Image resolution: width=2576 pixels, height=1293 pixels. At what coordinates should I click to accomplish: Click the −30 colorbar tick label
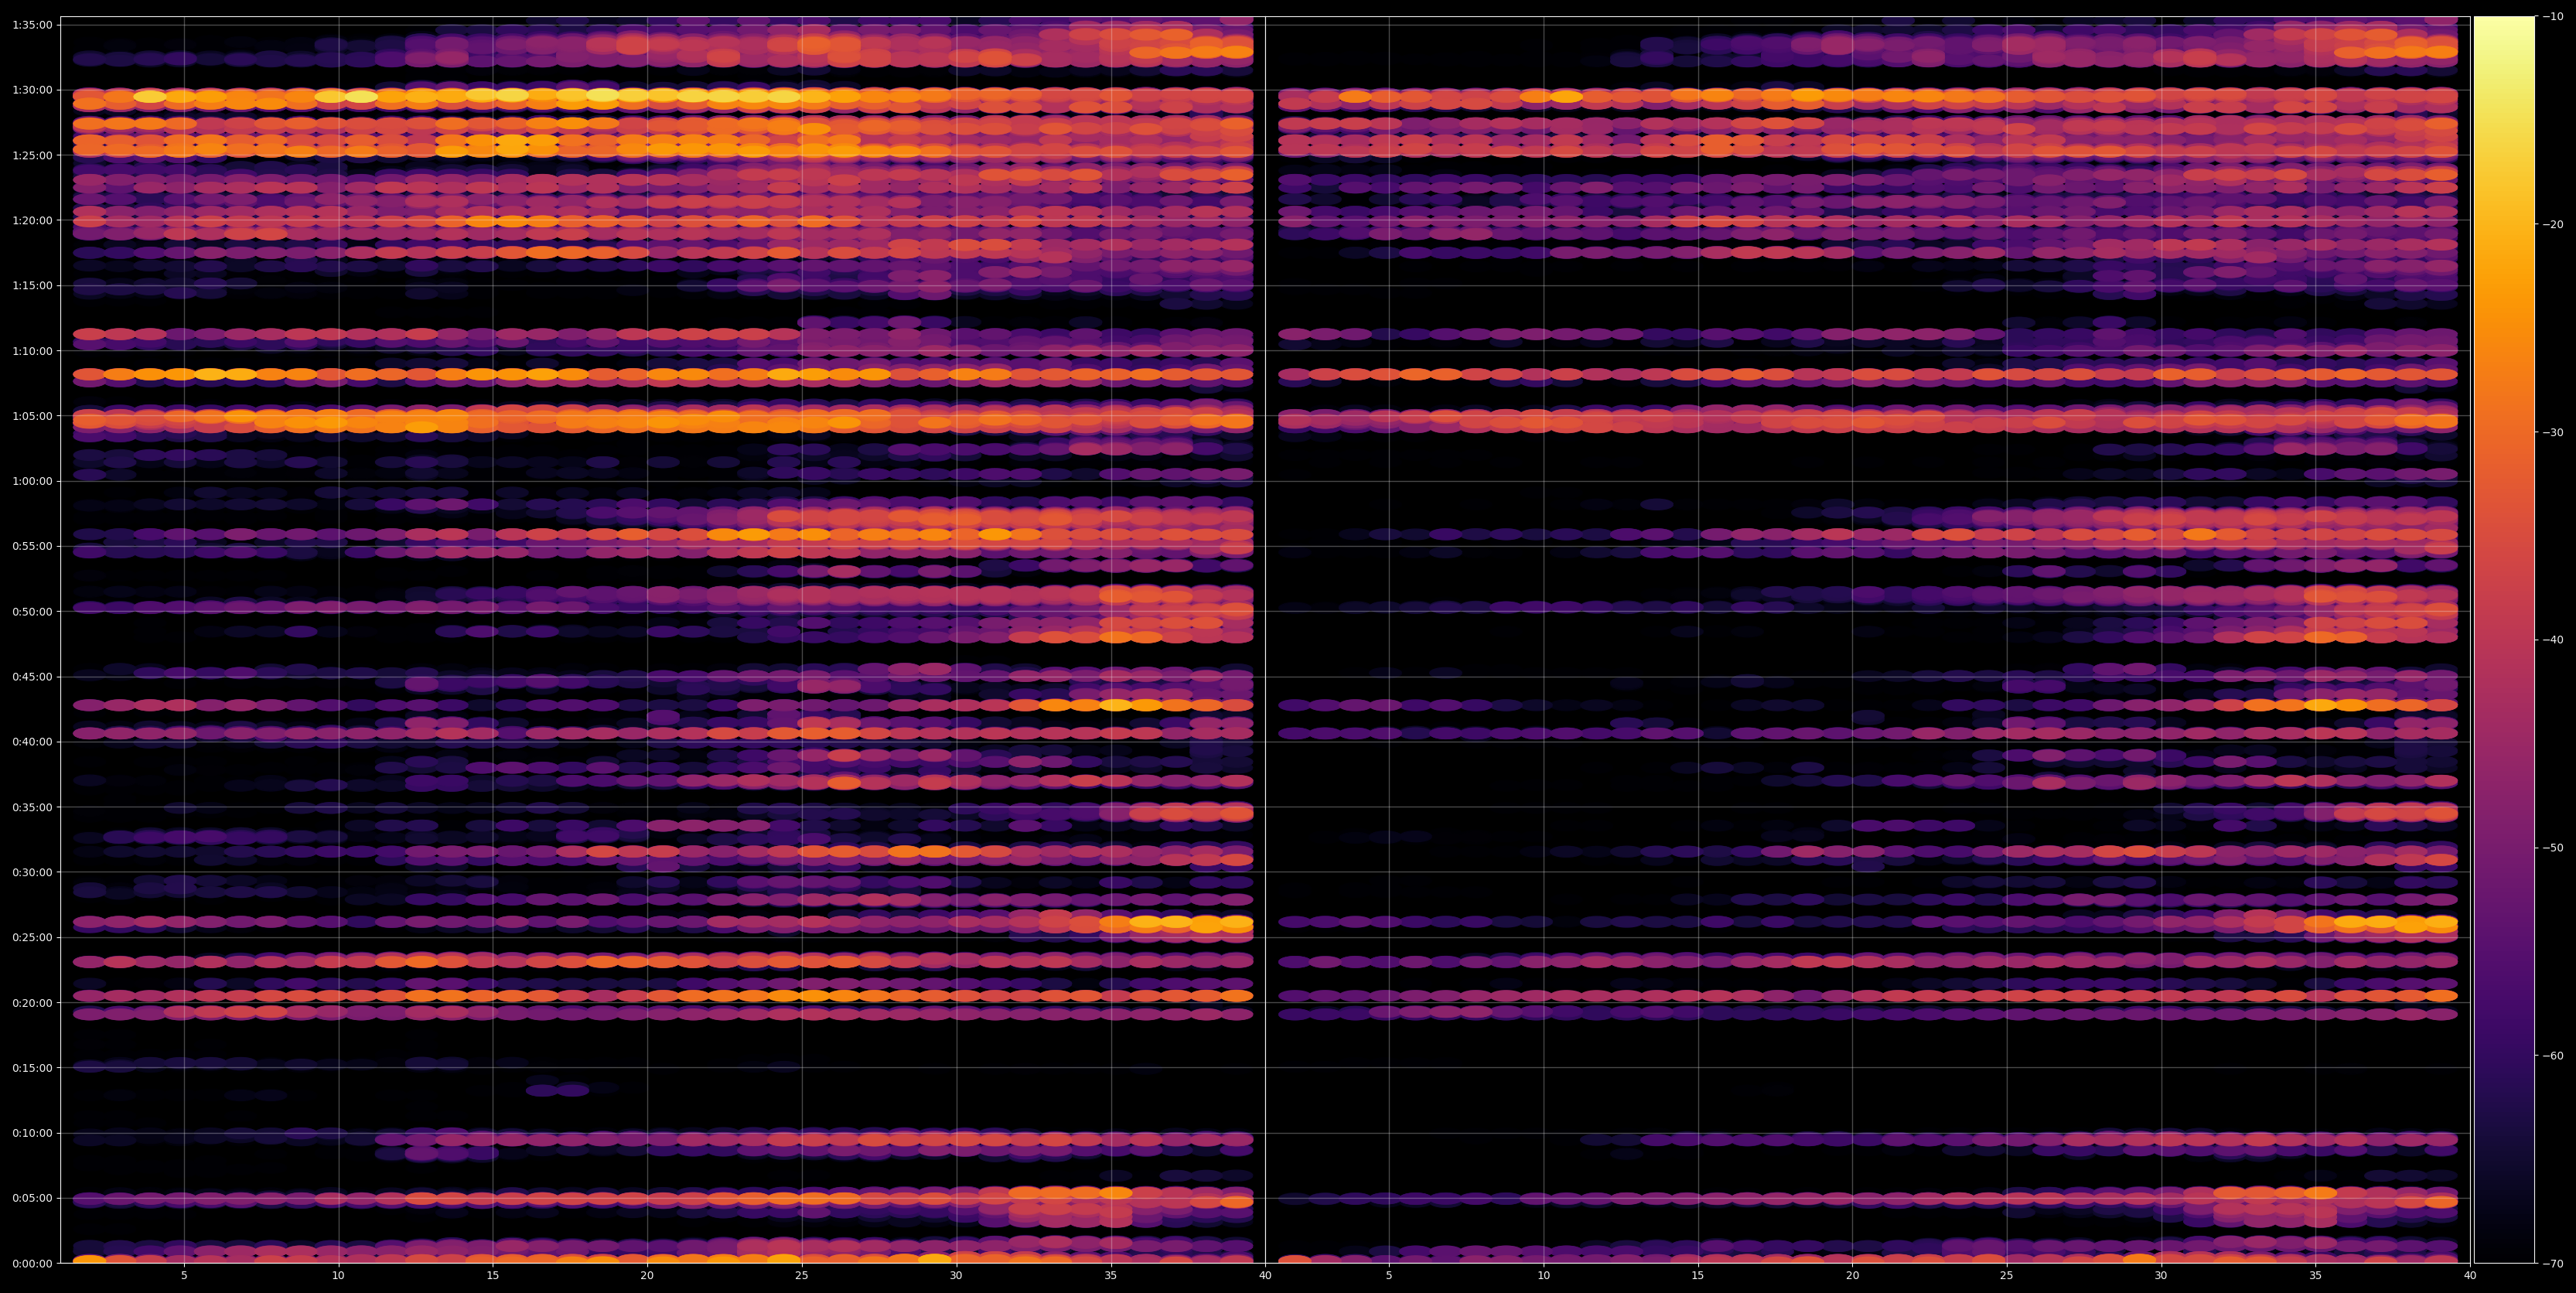point(2553,432)
